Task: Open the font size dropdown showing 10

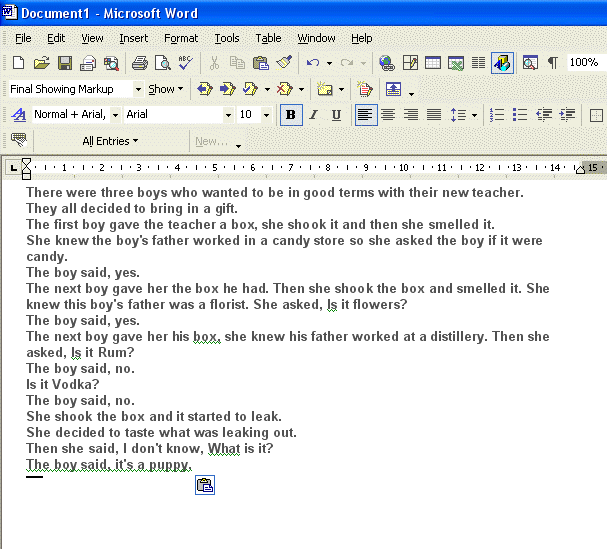Action: [266, 115]
